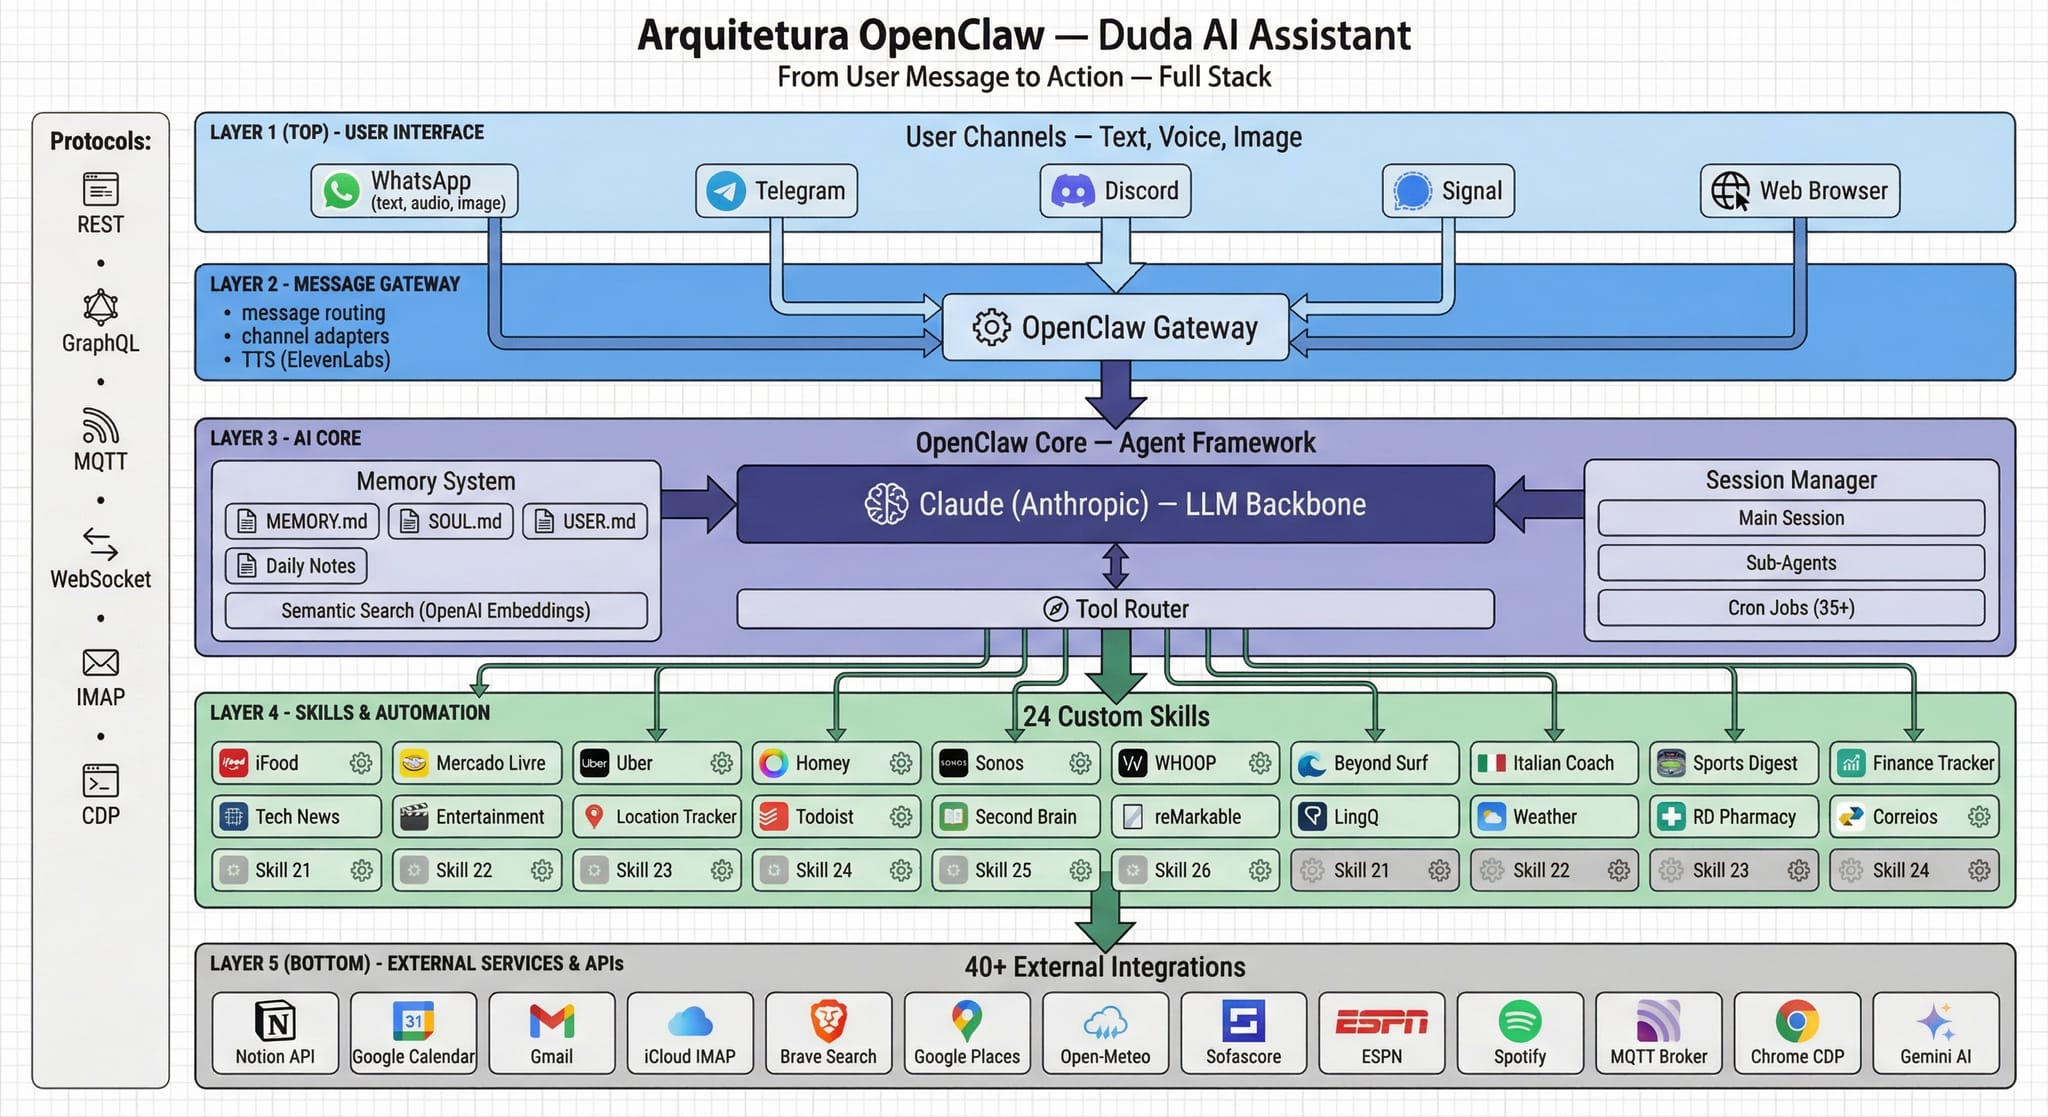
Task: Click the Cron Jobs (35+) entry
Action: [1790, 608]
